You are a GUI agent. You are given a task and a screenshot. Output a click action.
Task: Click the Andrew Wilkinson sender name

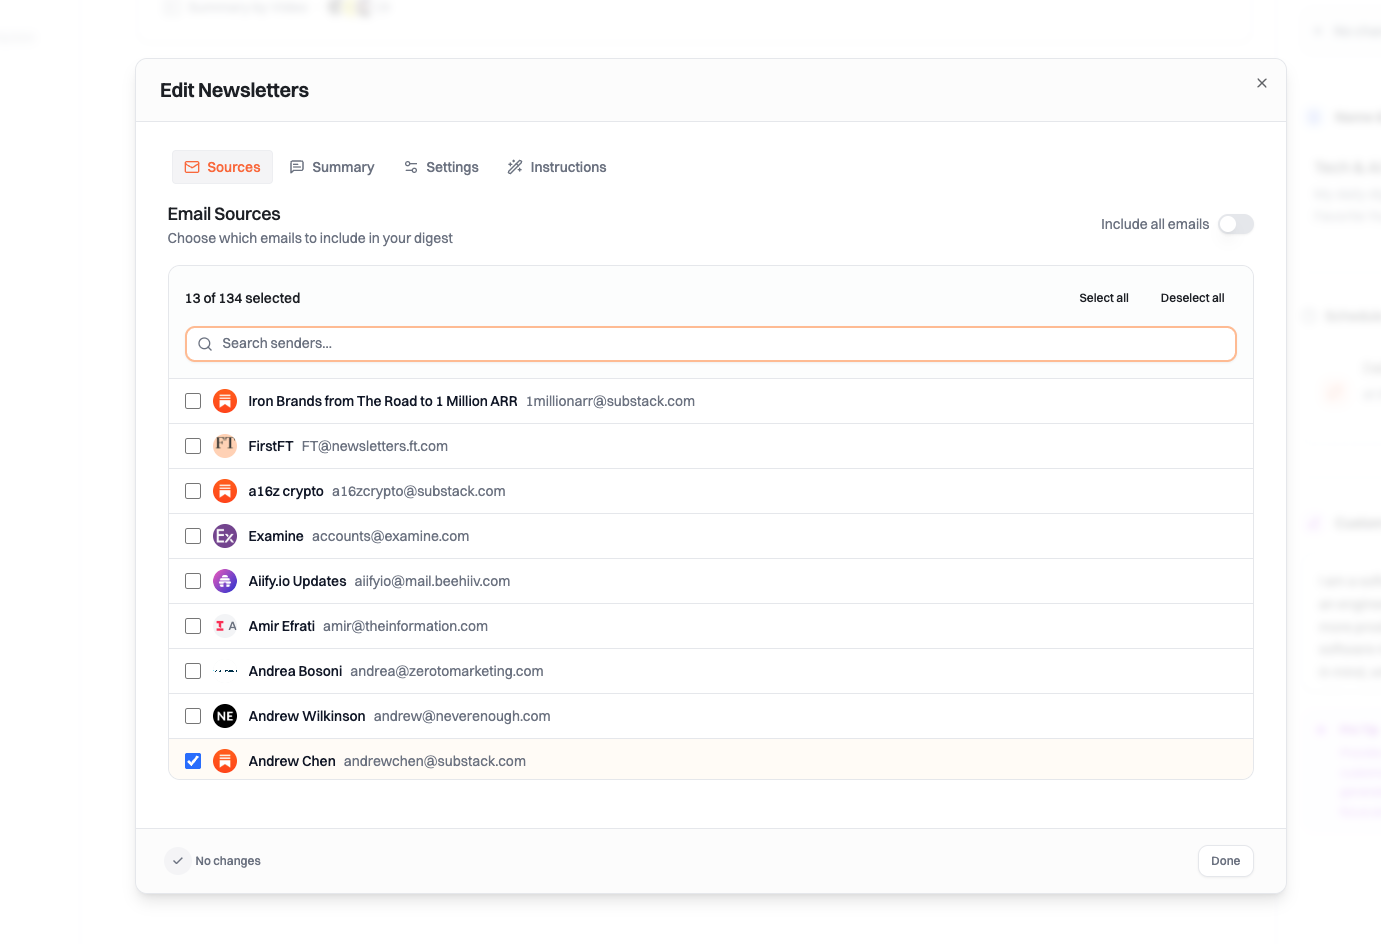click(x=307, y=716)
